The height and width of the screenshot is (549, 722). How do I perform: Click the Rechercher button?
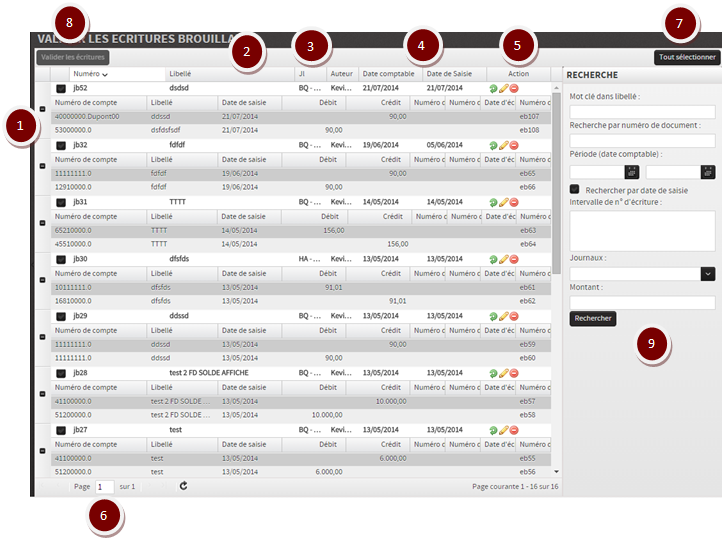tap(593, 319)
